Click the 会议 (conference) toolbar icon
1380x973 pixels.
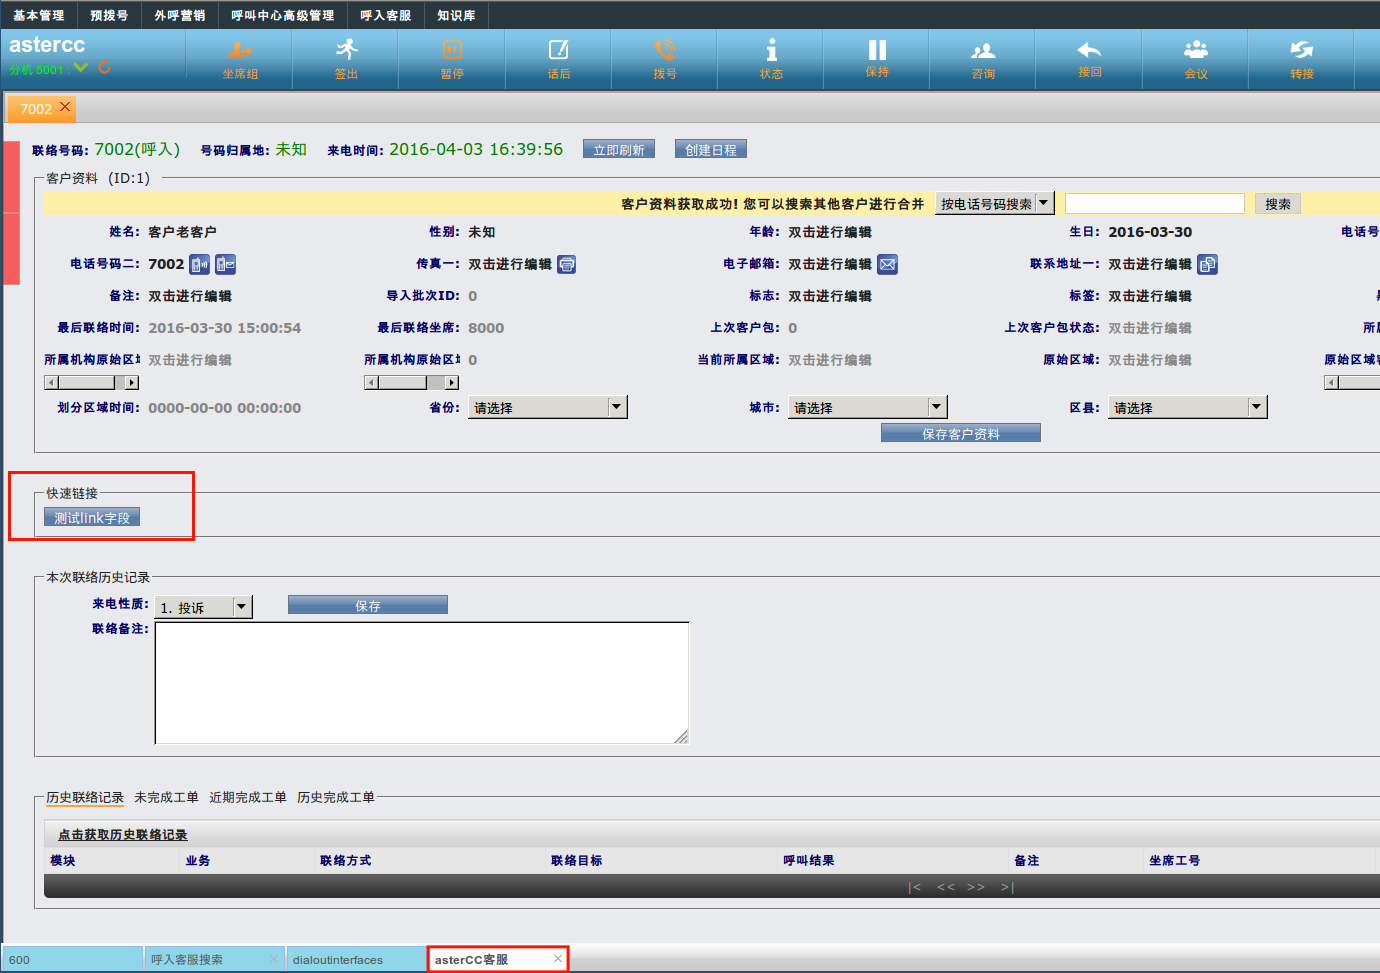pyautogui.click(x=1196, y=58)
